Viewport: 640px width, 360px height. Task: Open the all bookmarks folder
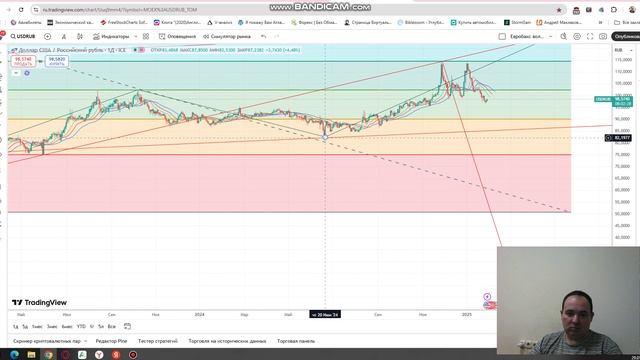click(x=627, y=22)
